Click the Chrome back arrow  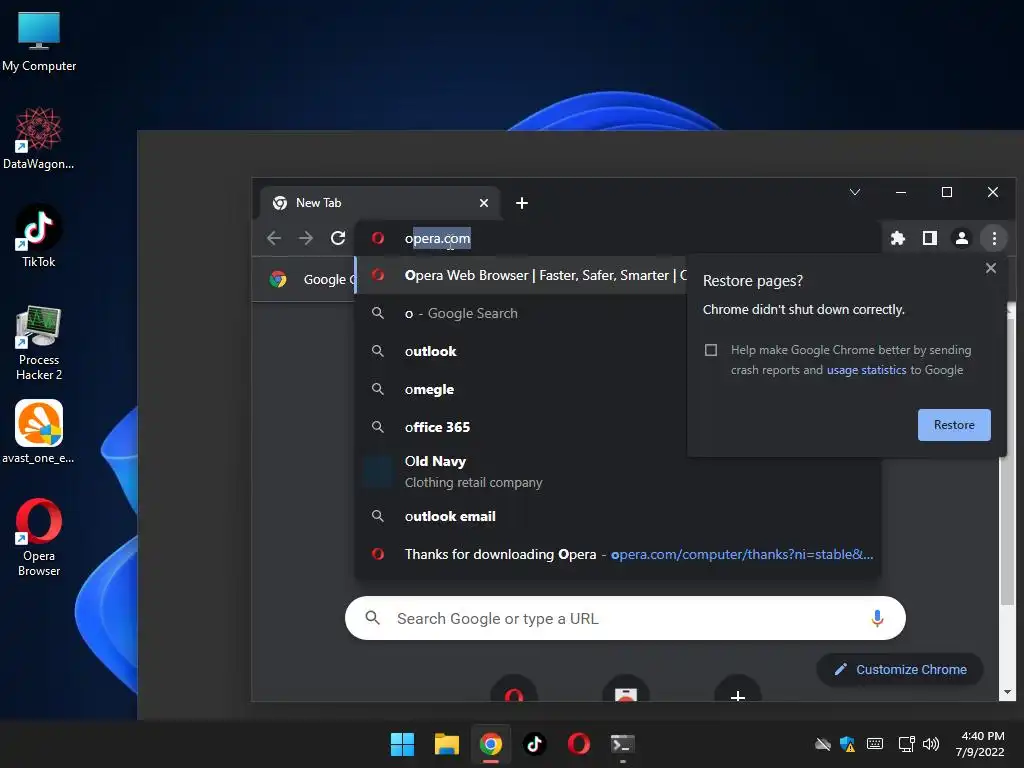pyautogui.click(x=274, y=238)
